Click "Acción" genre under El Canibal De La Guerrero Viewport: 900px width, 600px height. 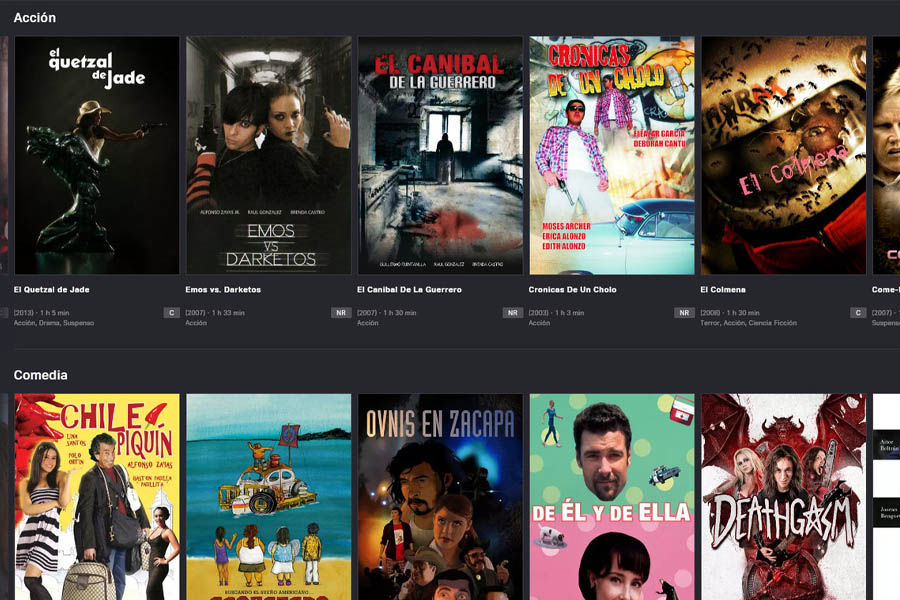click(x=367, y=323)
